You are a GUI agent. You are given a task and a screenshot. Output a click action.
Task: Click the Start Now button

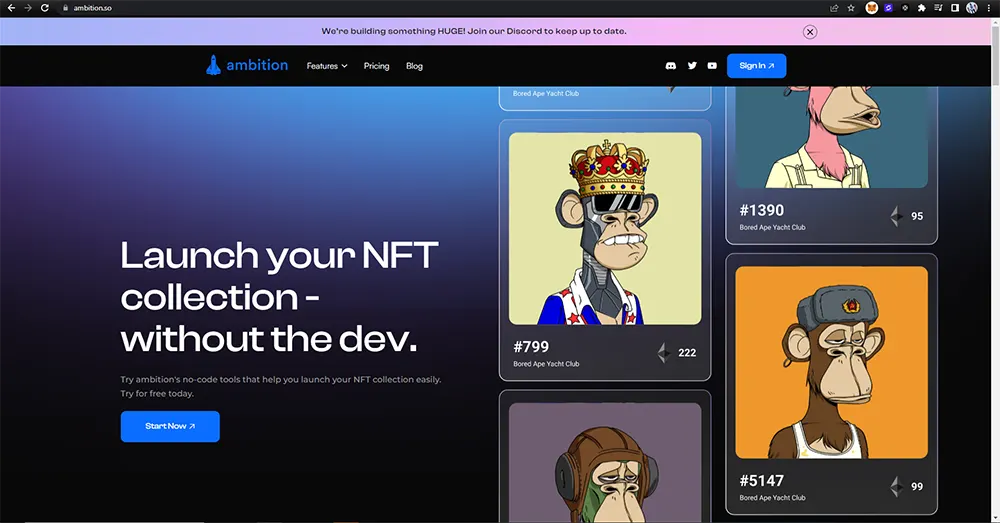tap(170, 426)
